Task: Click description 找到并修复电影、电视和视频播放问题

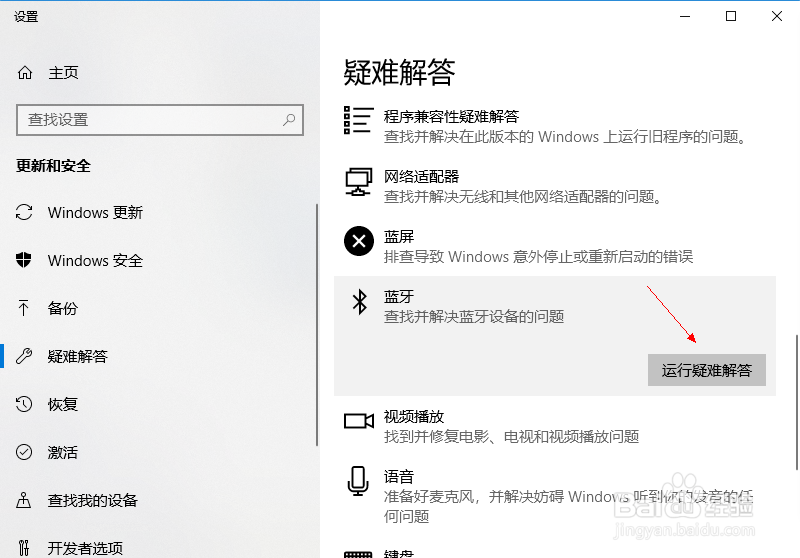Action: coord(511,437)
